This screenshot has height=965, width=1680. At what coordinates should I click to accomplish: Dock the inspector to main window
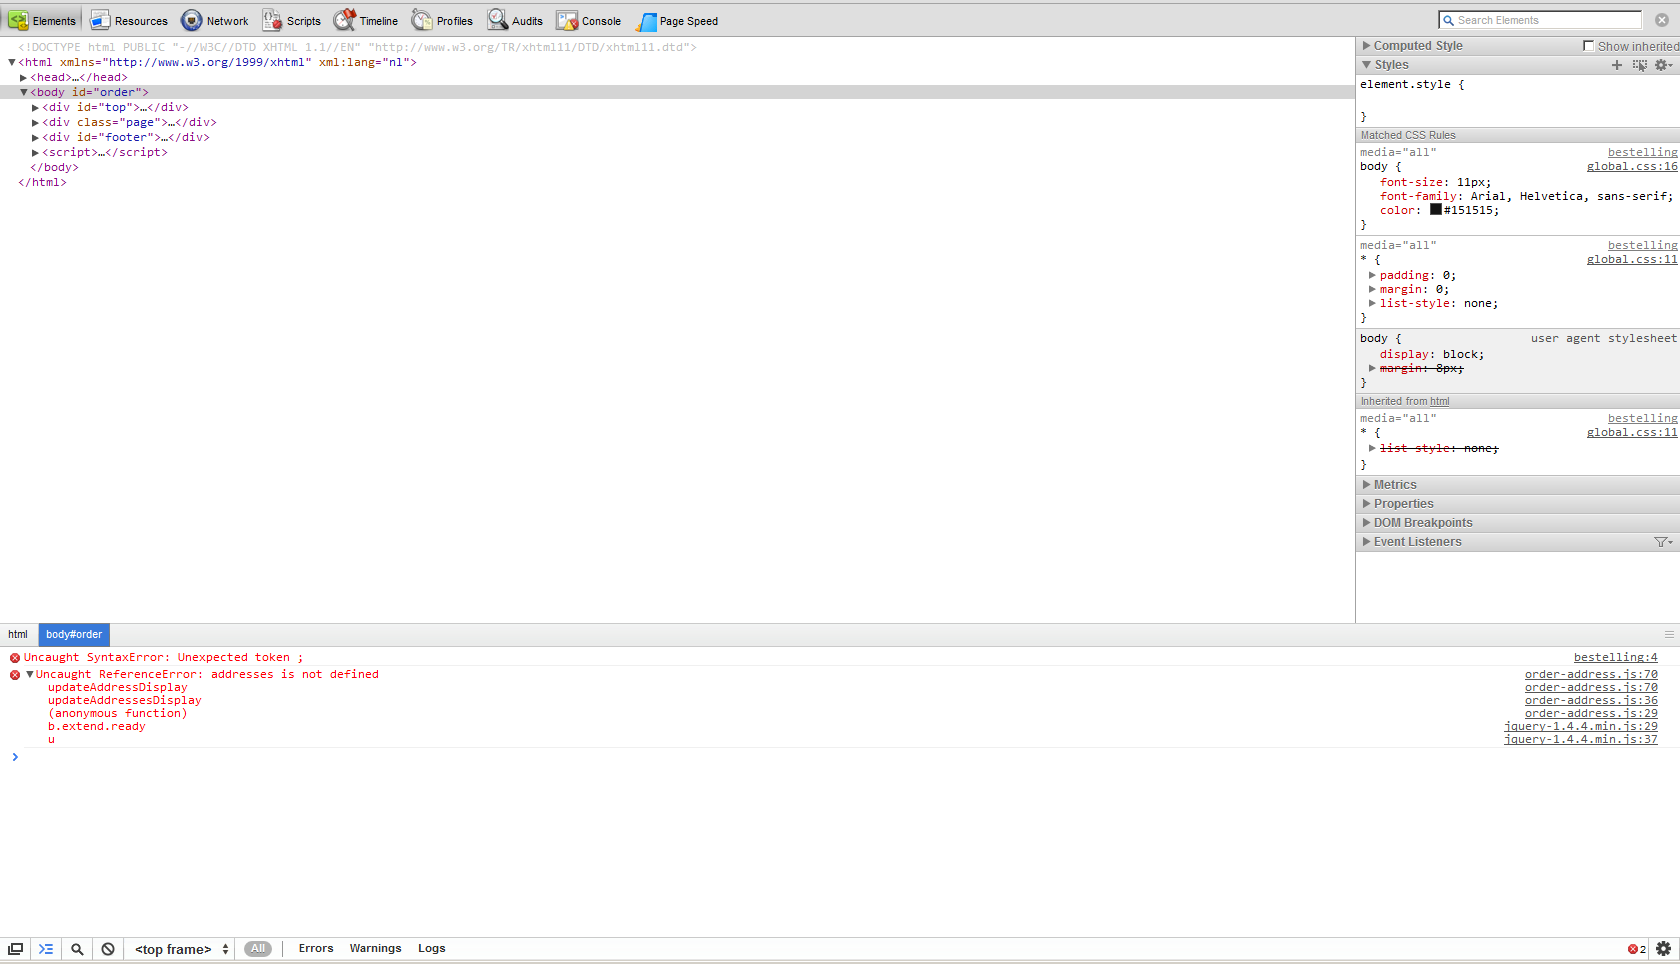(15, 949)
